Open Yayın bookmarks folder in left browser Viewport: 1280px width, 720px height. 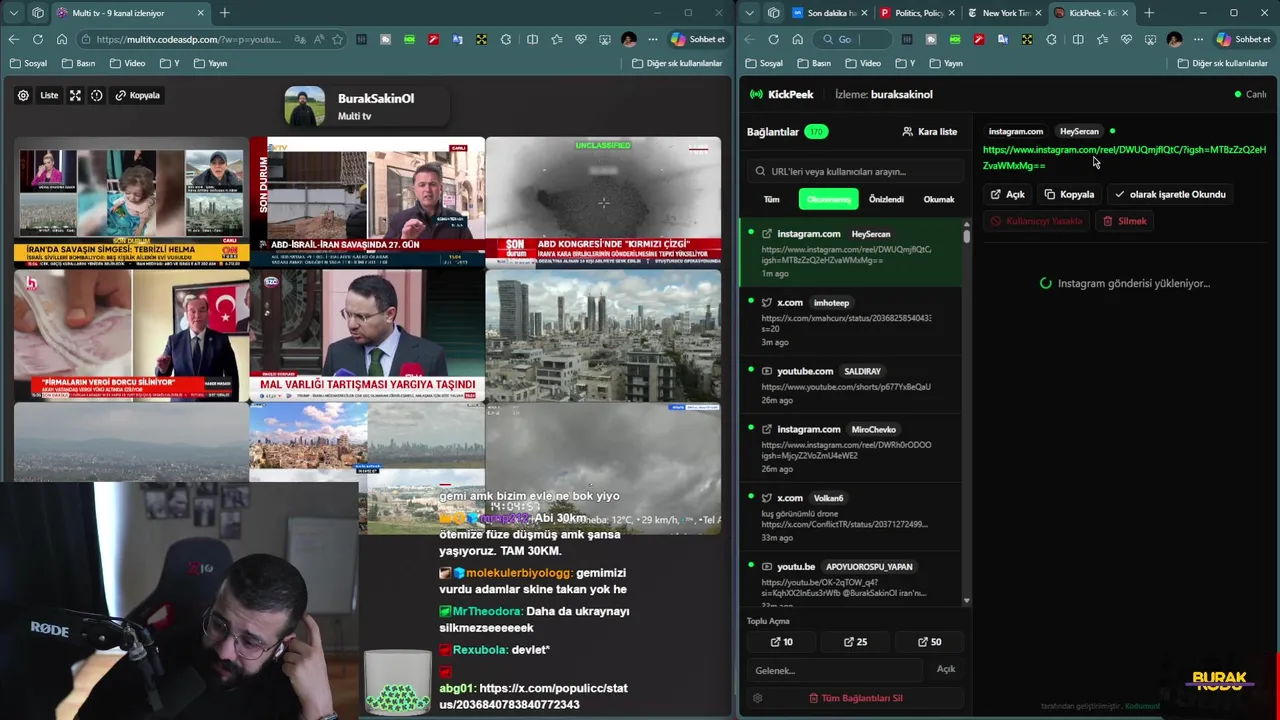coord(209,63)
